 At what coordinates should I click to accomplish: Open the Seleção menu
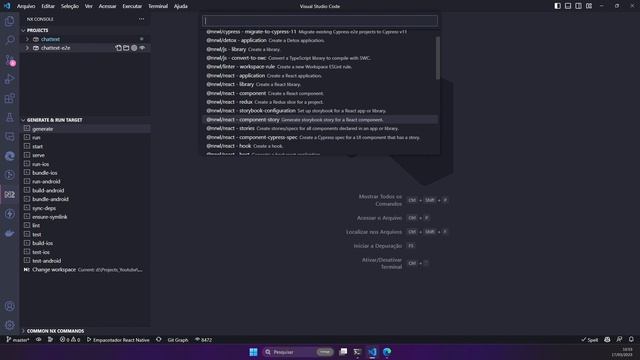click(x=70, y=6)
